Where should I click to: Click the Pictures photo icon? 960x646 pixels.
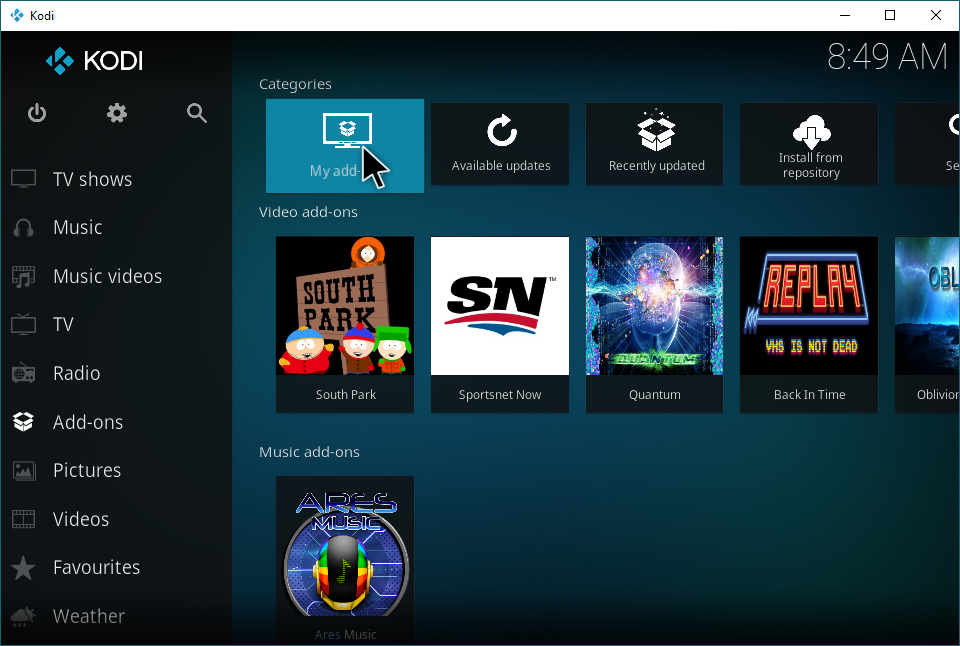pyautogui.click(x=23, y=470)
